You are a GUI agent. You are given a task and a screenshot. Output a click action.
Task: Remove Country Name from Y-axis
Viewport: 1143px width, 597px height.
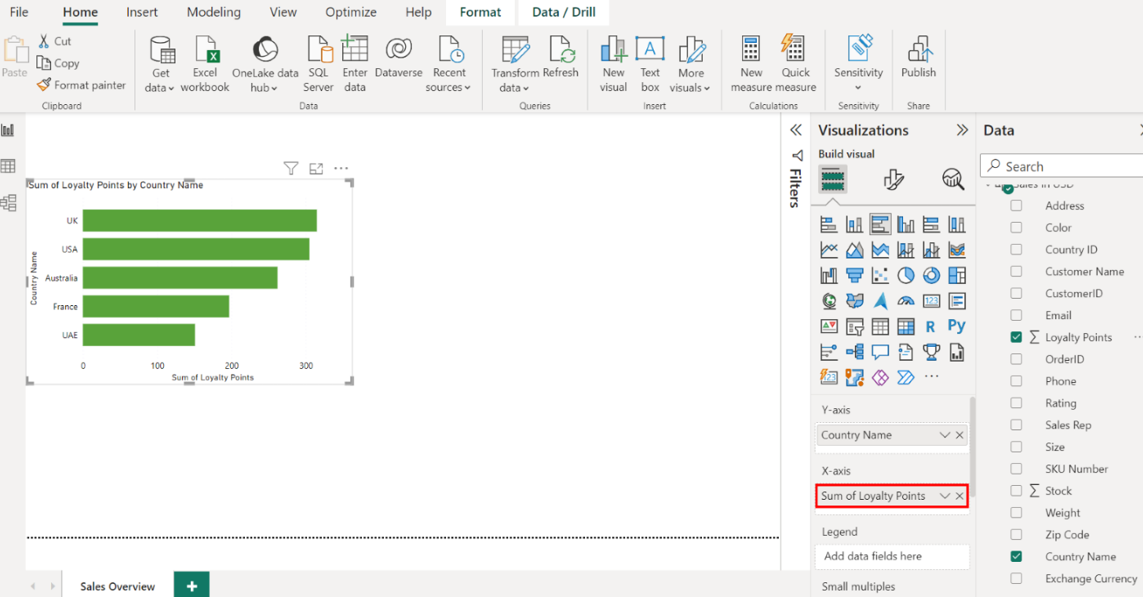[960, 435]
